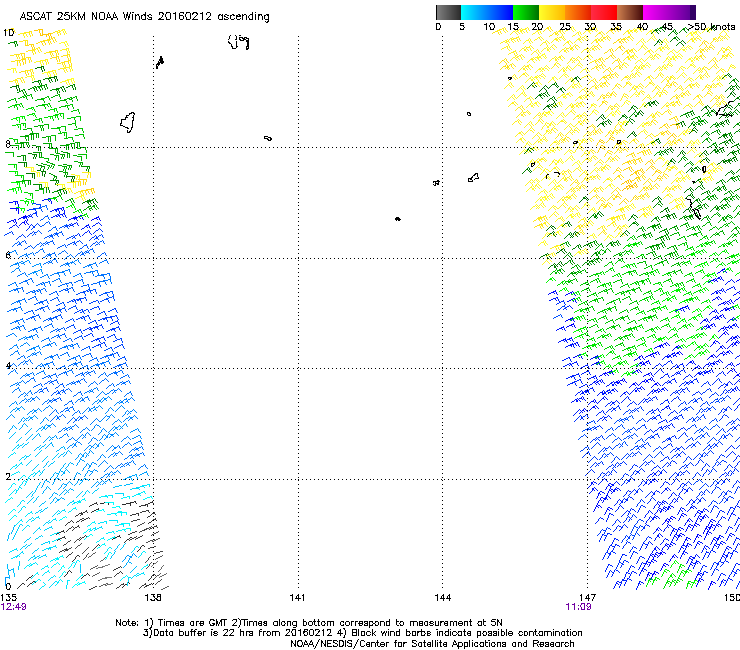
Task: Click the tiny circular island near 144.5E 8.6N
Action: [x=469, y=114]
